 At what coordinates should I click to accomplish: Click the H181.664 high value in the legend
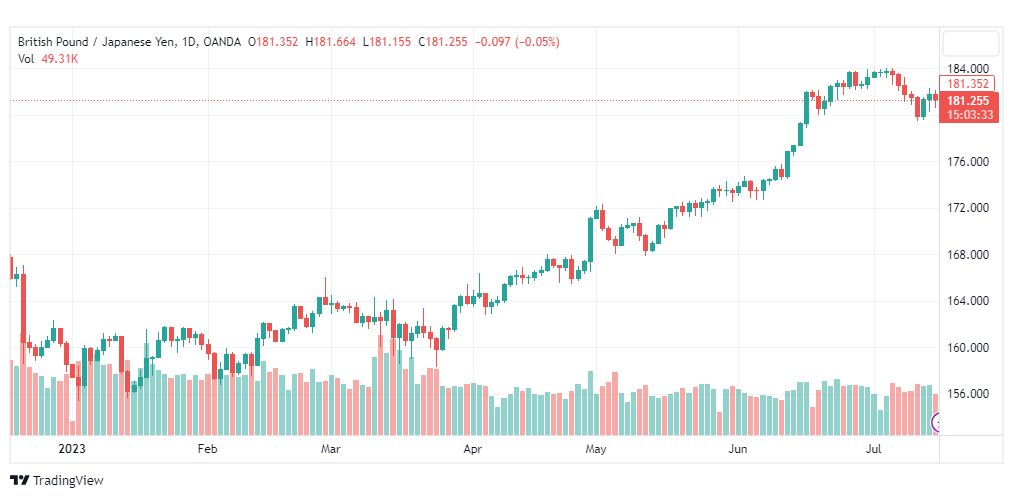click(330, 42)
